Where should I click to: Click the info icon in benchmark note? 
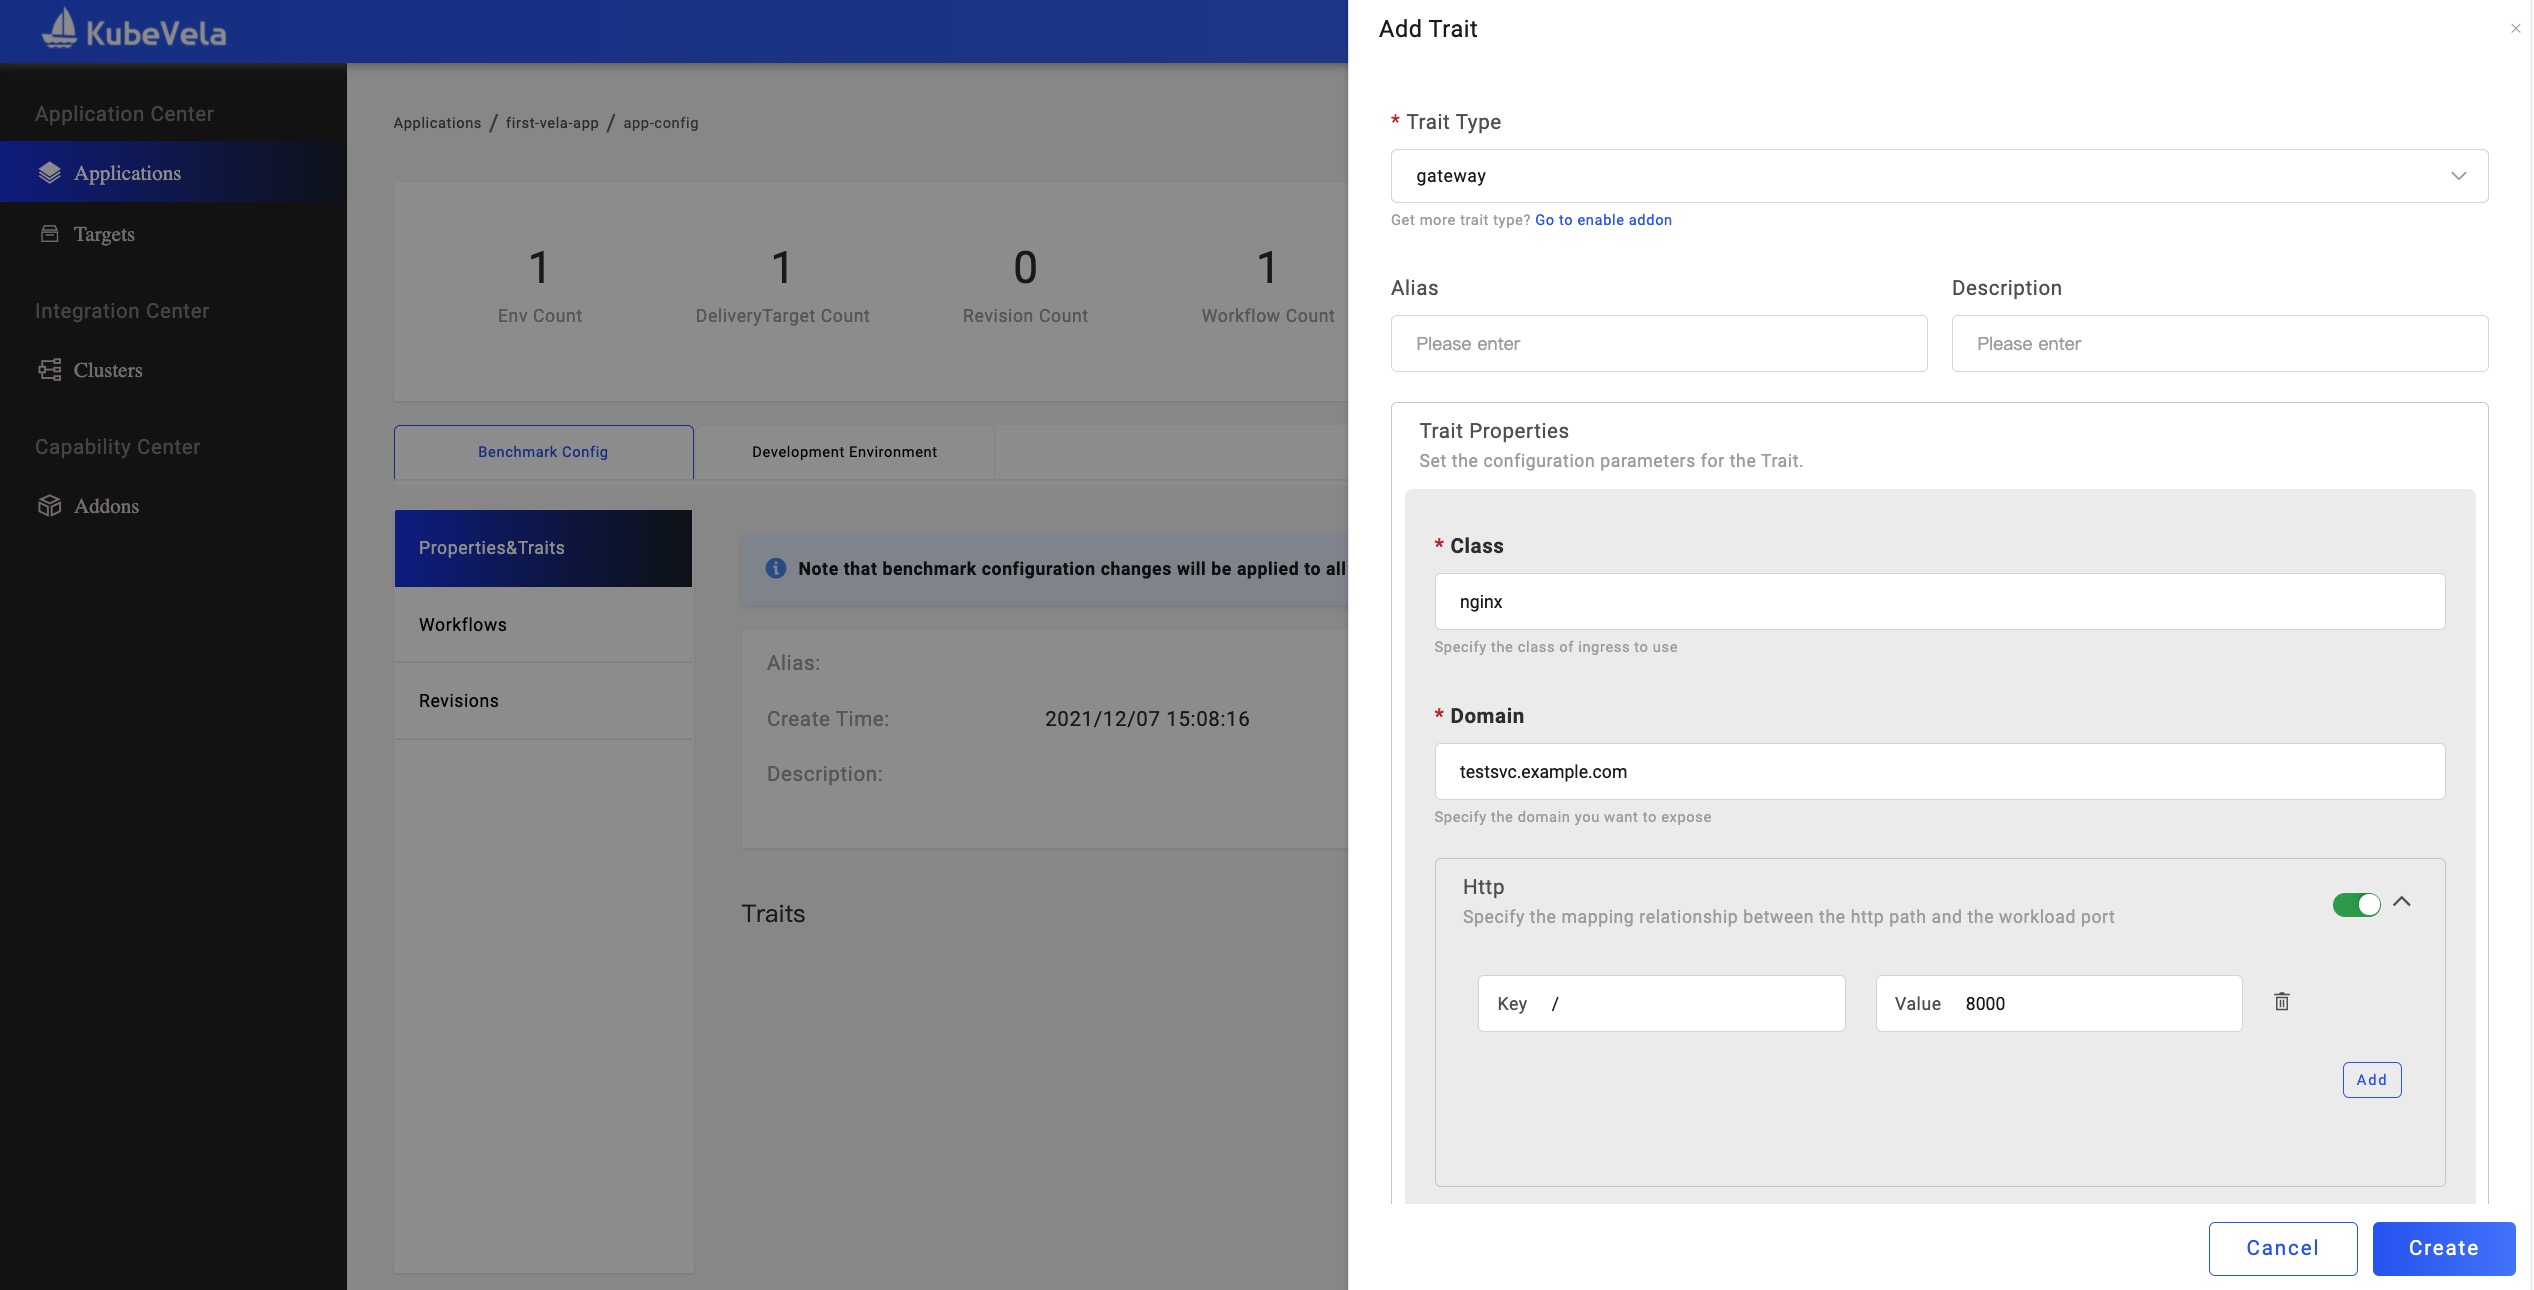[775, 568]
